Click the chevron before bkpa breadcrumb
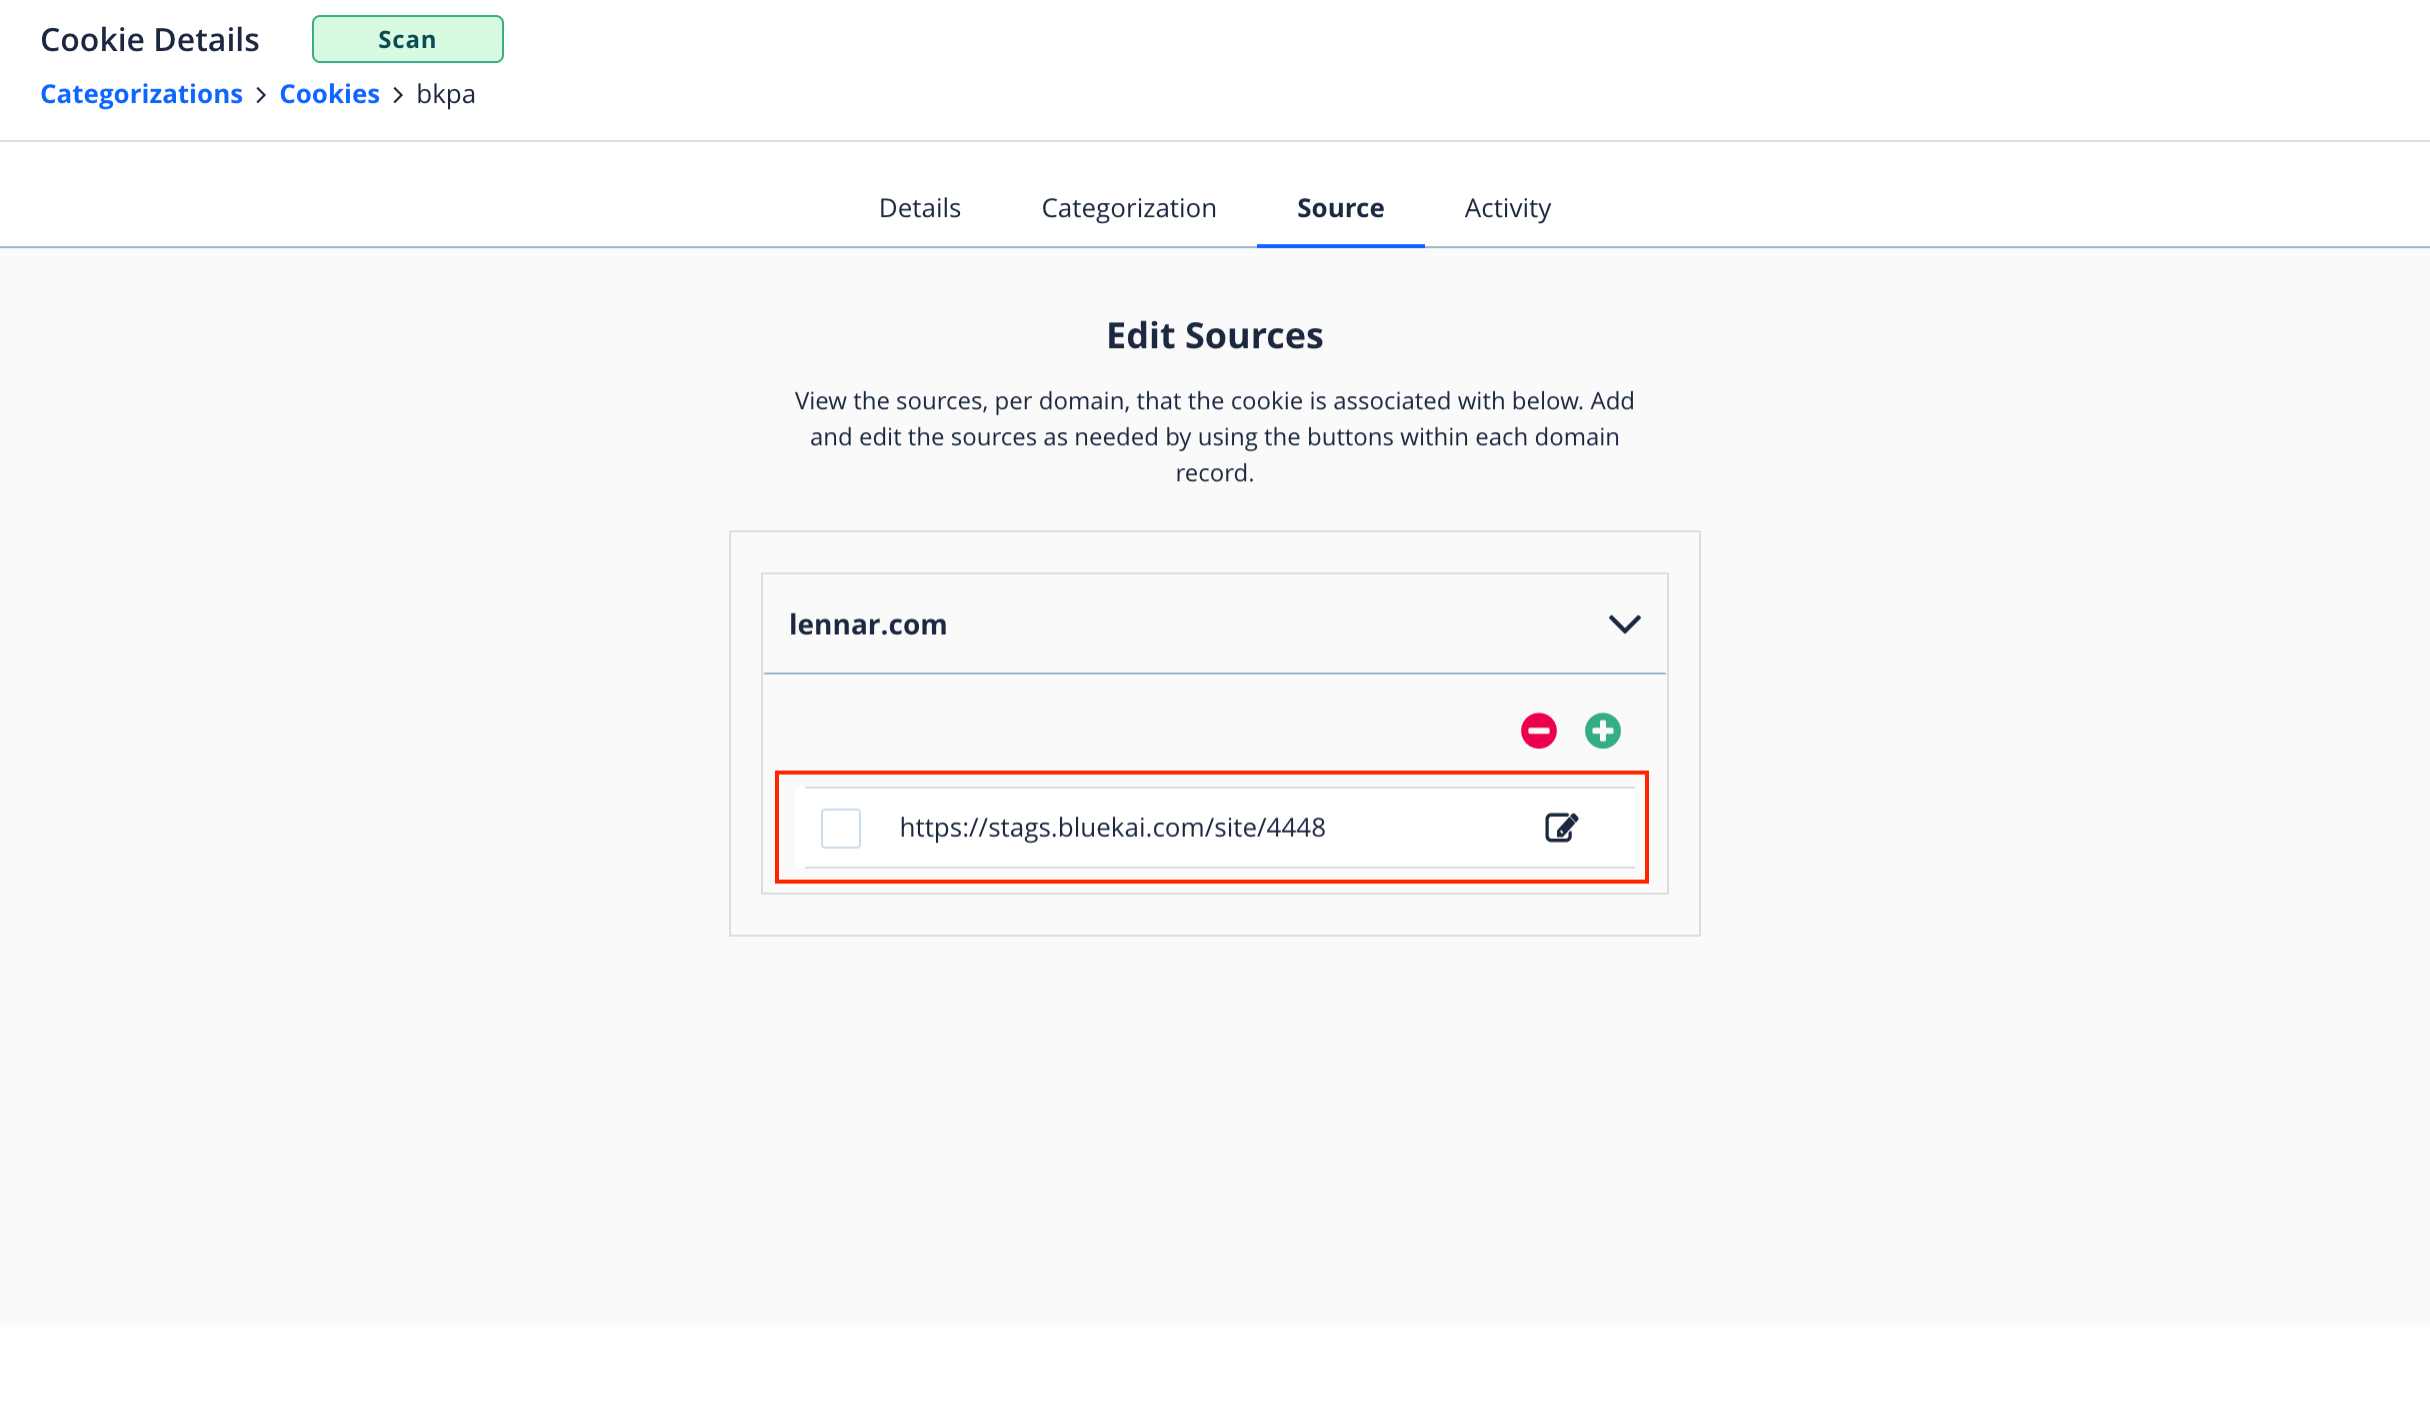Image resolution: width=2430 pixels, height=1414 pixels. click(x=398, y=95)
